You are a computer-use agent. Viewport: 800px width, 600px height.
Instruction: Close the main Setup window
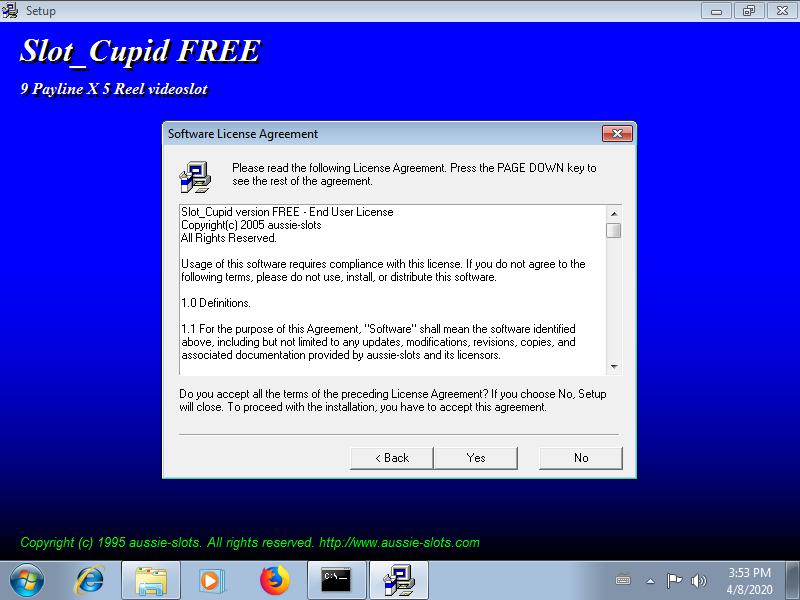(782, 11)
